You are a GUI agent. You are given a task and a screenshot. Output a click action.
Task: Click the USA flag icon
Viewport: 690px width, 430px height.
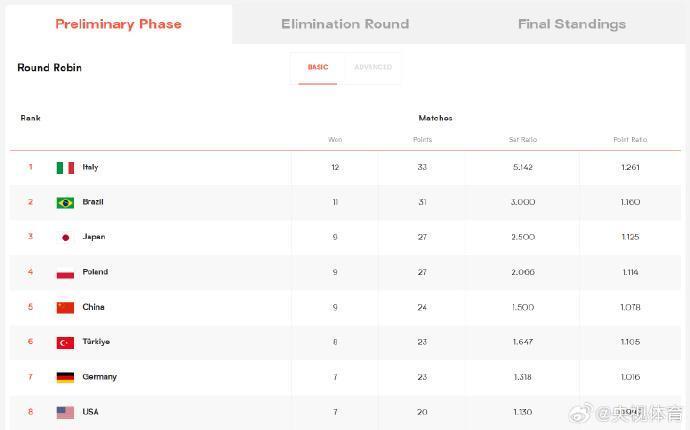[65, 412]
